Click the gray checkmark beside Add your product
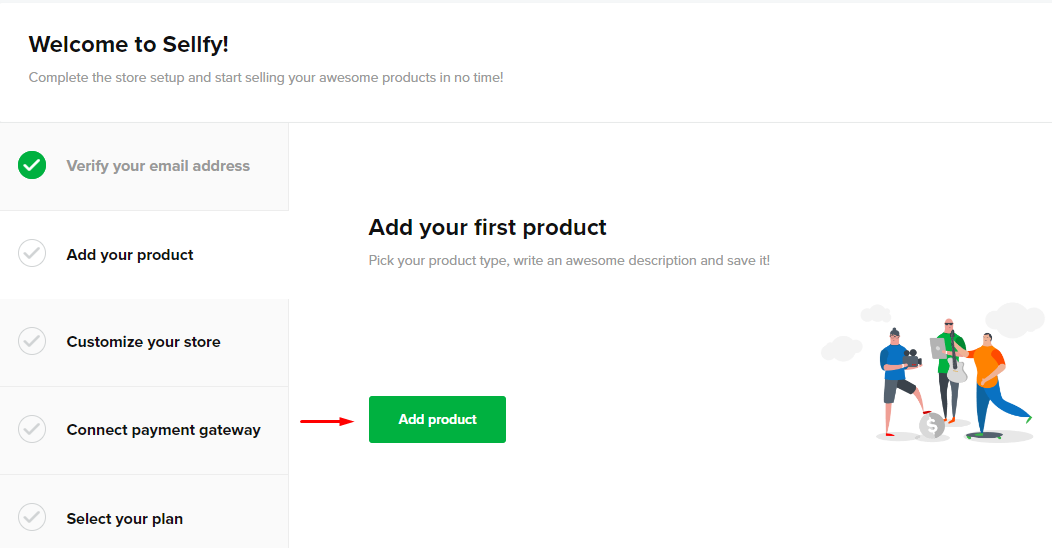This screenshot has height=548, width=1052. (32, 254)
